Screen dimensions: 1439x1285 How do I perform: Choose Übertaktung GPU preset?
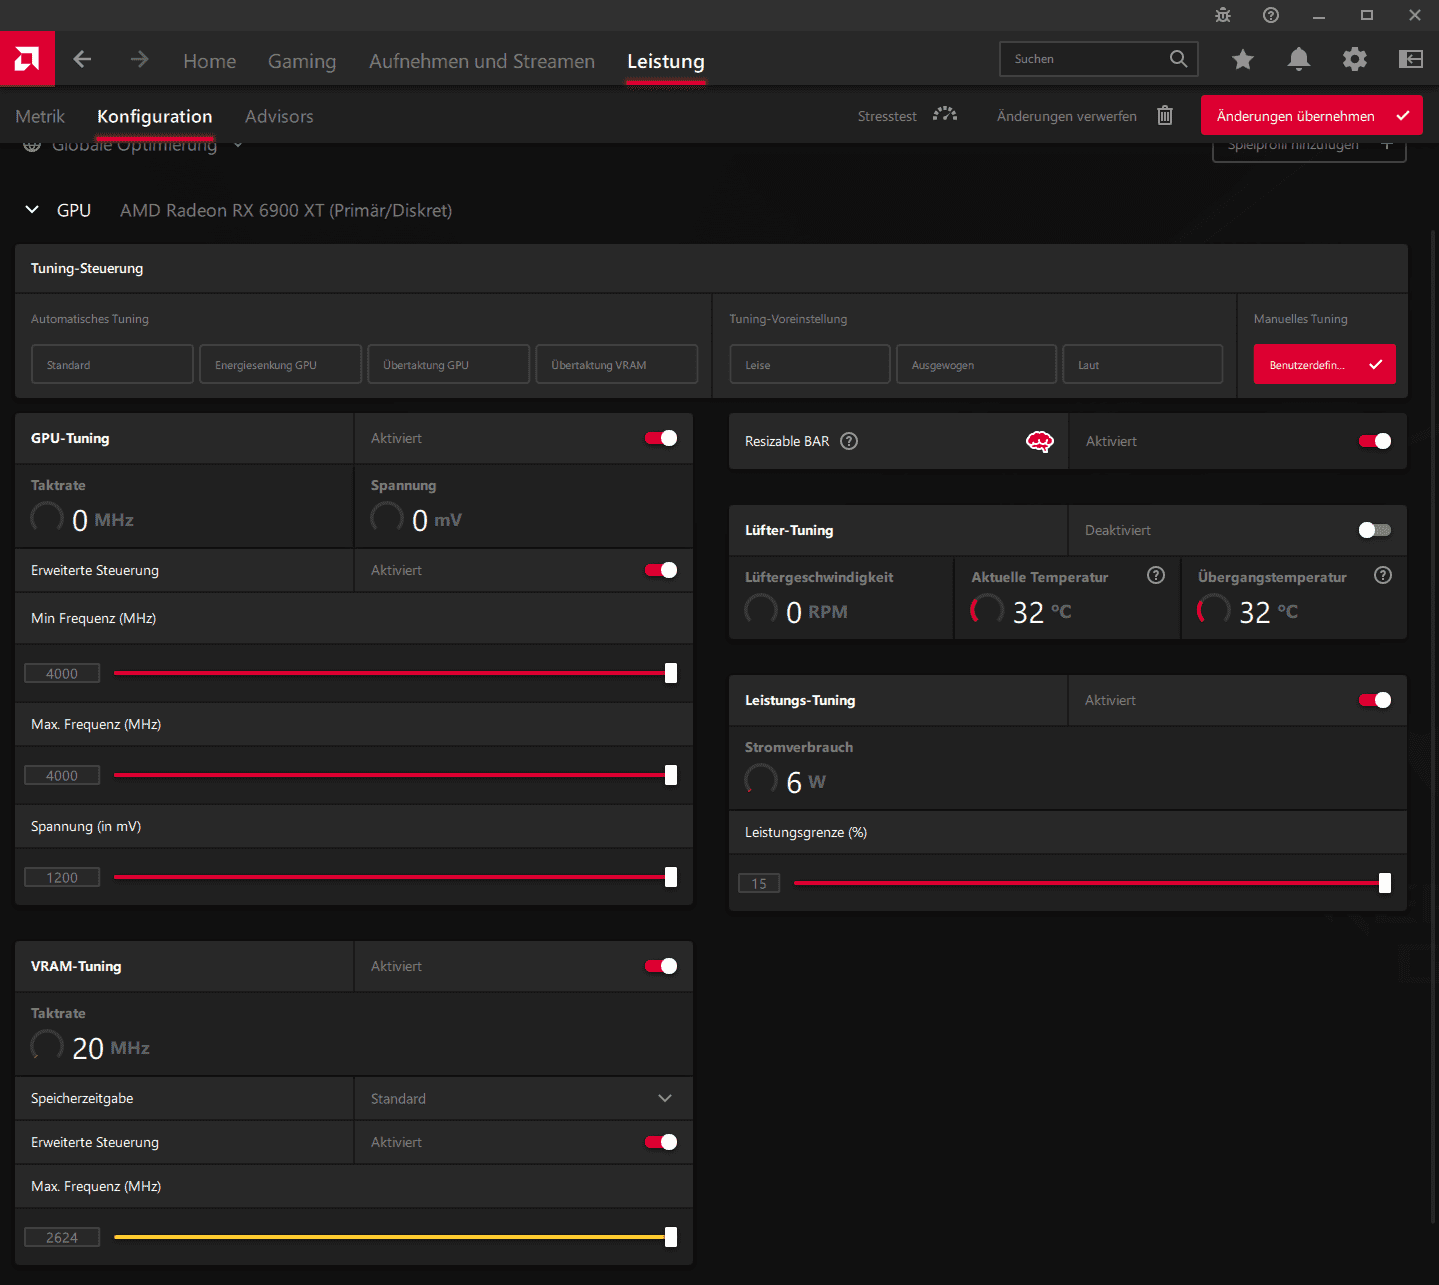449,364
